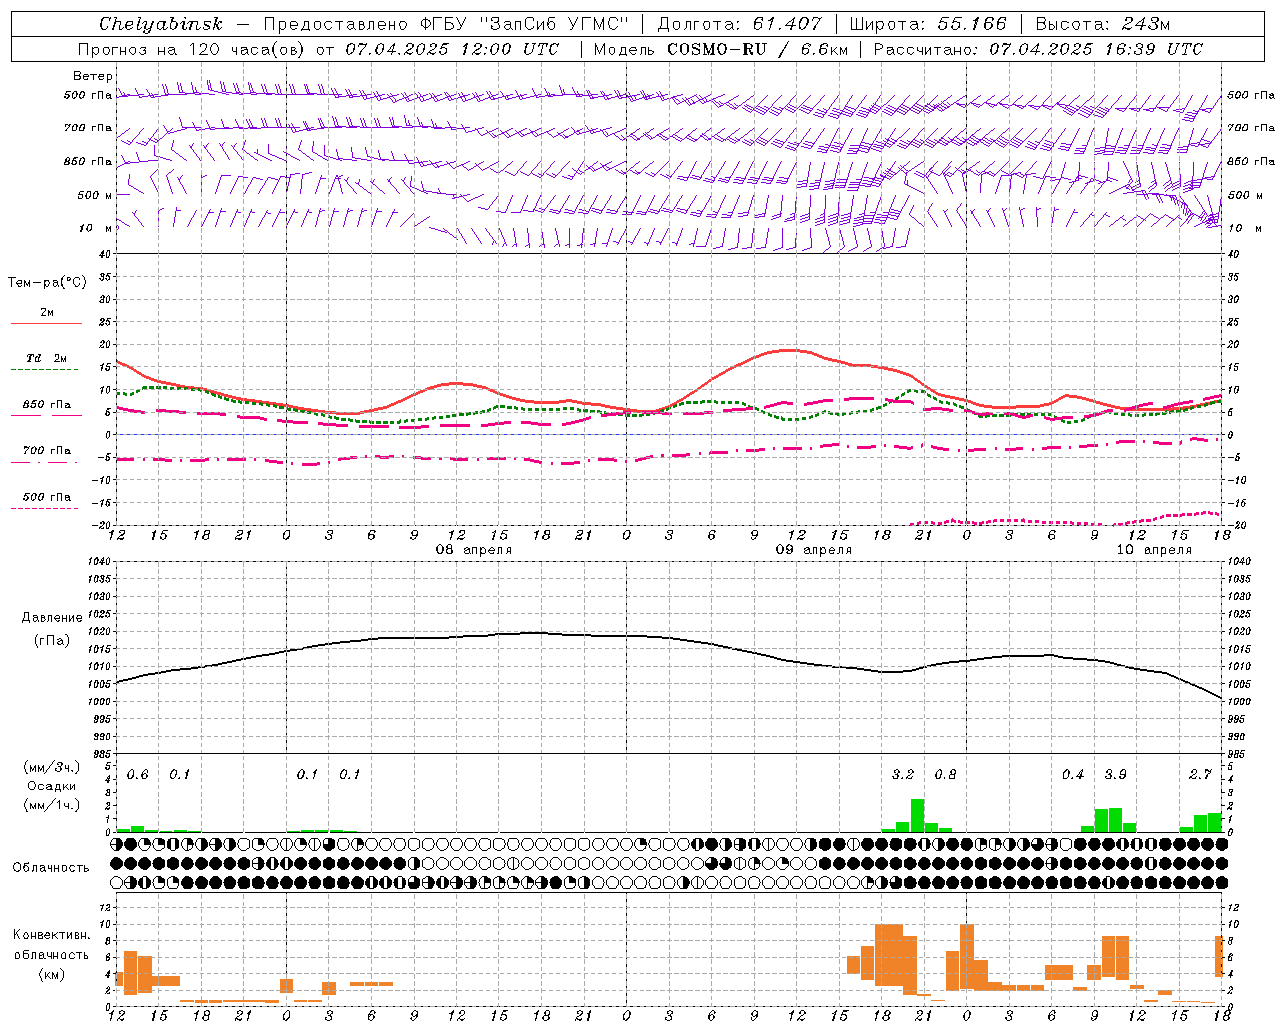This screenshot has height=1024, width=1280.
Task: Click the '10 апреля' date label
Action: pyautogui.click(x=1154, y=550)
